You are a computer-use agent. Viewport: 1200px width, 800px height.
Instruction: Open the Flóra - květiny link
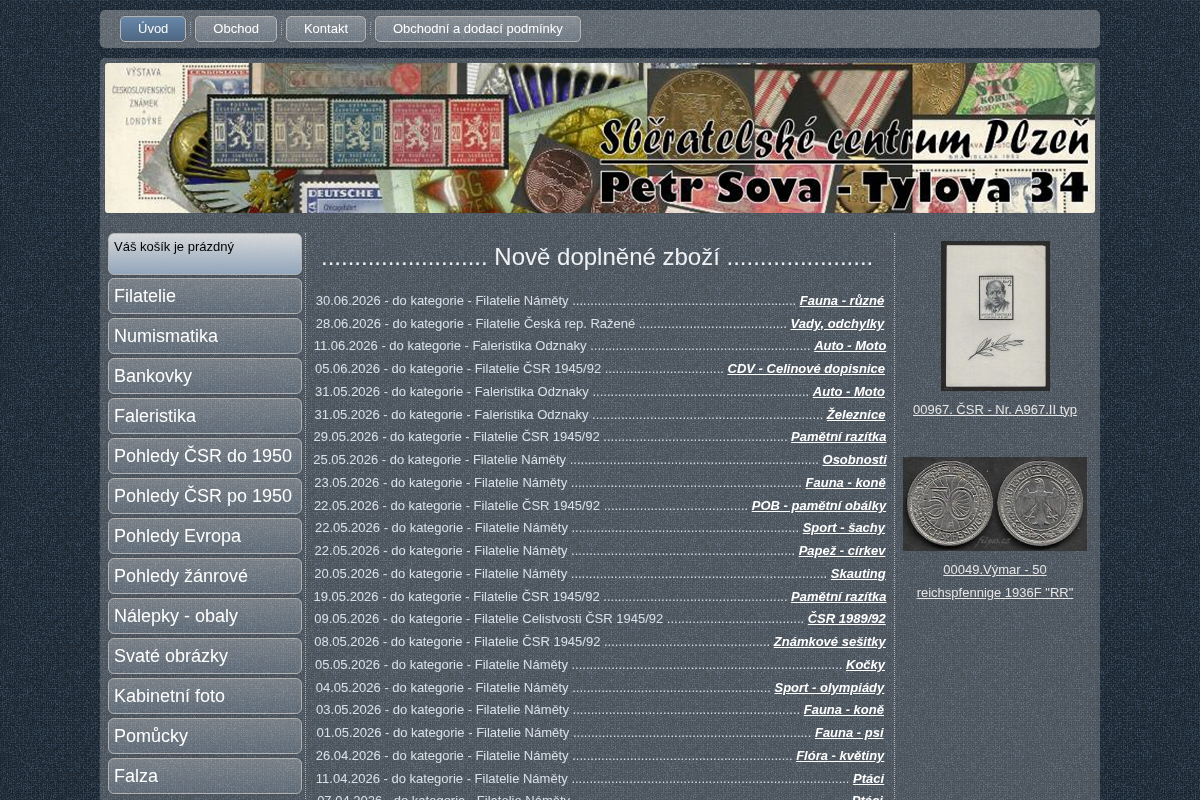tap(840, 756)
